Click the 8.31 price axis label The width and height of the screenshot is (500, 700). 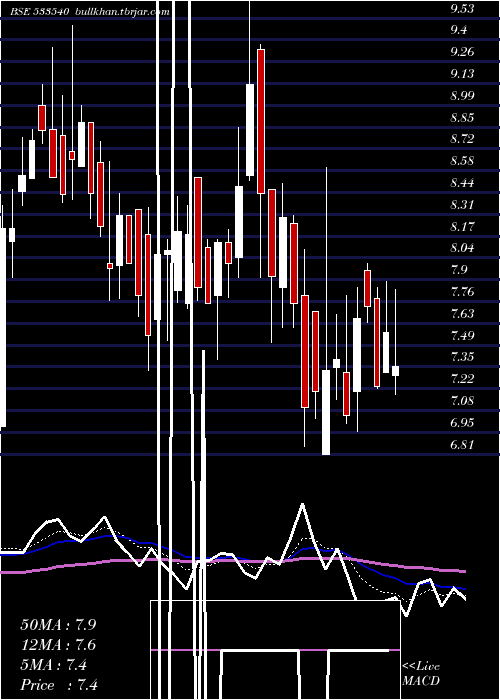click(x=462, y=204)
